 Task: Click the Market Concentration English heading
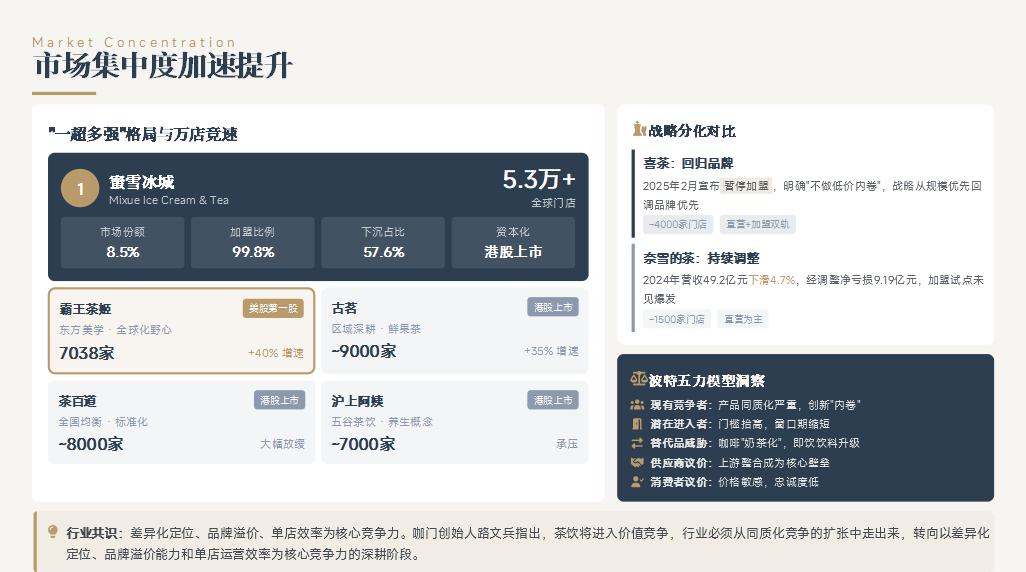[x=134, y=43]
